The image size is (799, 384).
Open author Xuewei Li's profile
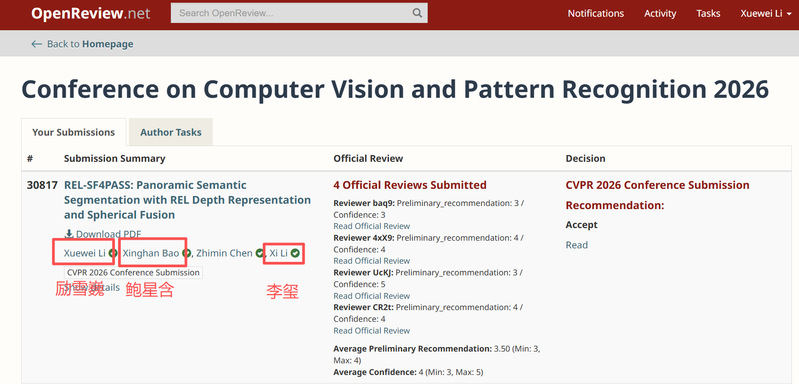coord(85,253)
